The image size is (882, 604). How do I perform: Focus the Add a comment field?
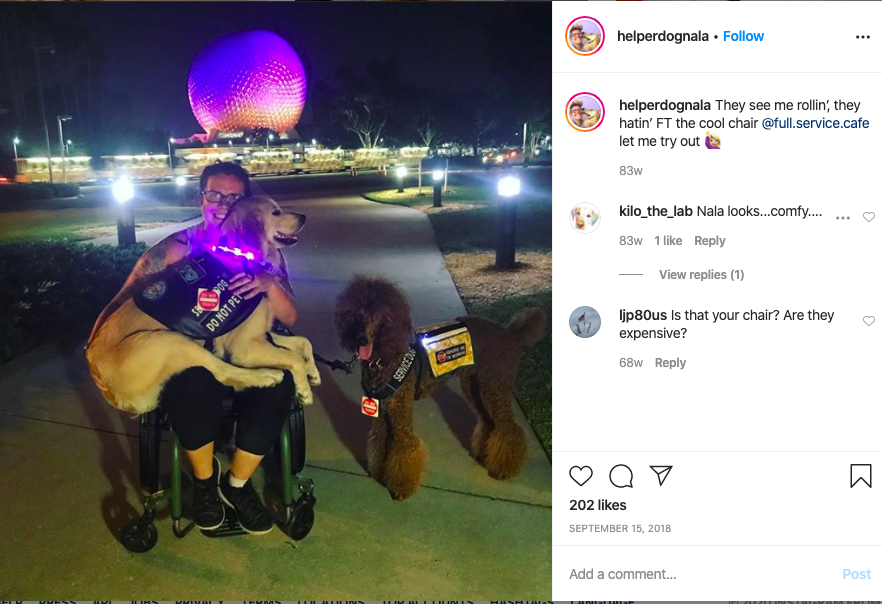click(x=700, y=574)
